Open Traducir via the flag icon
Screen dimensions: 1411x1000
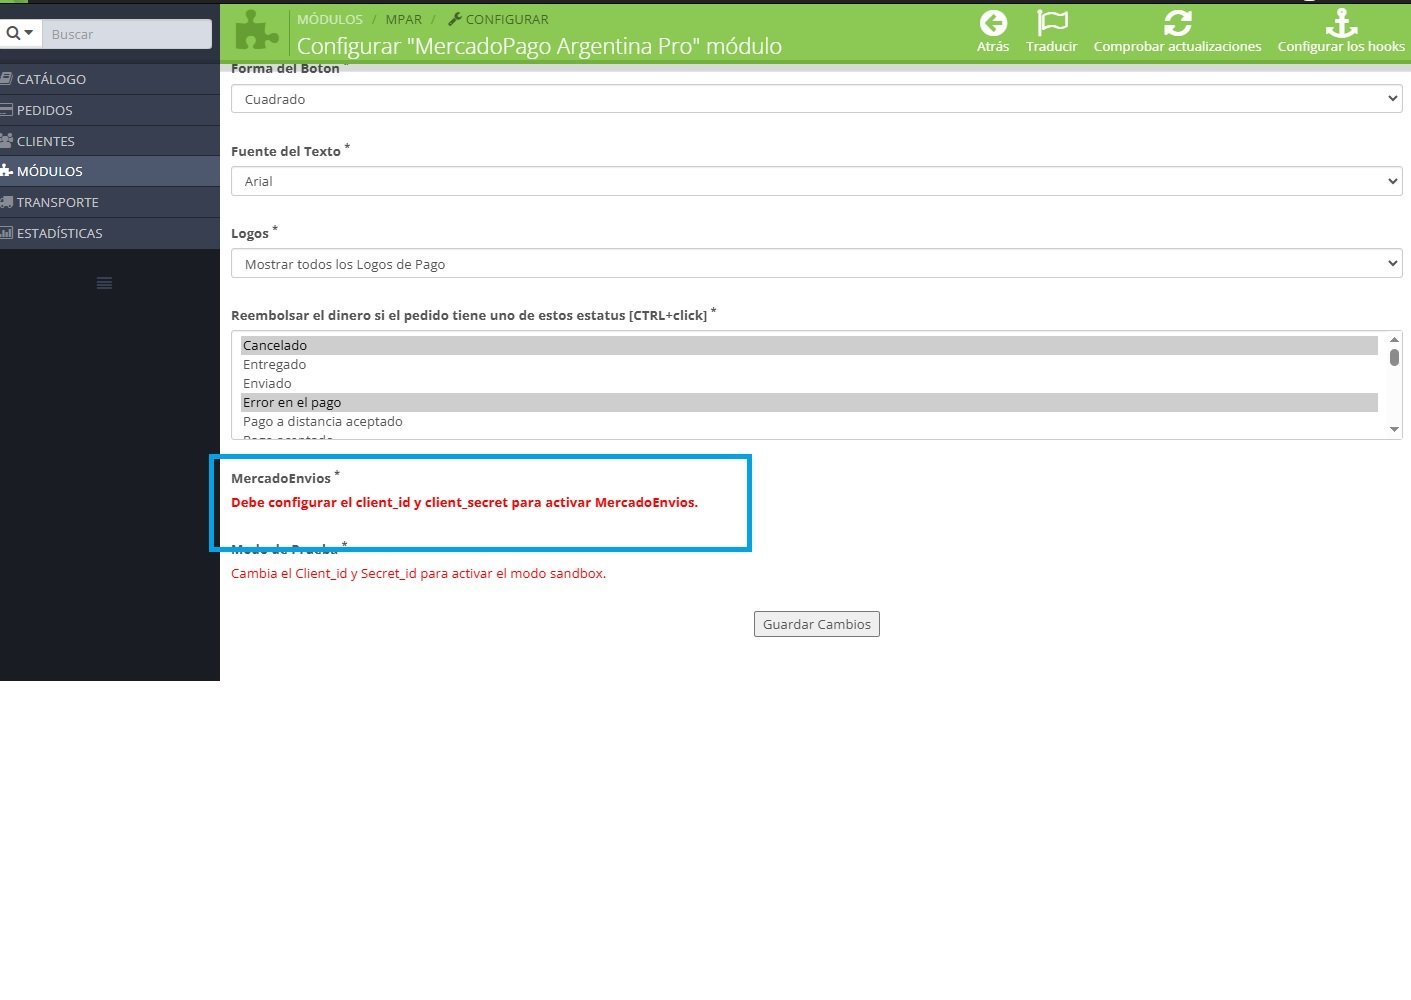(1052, 23)
